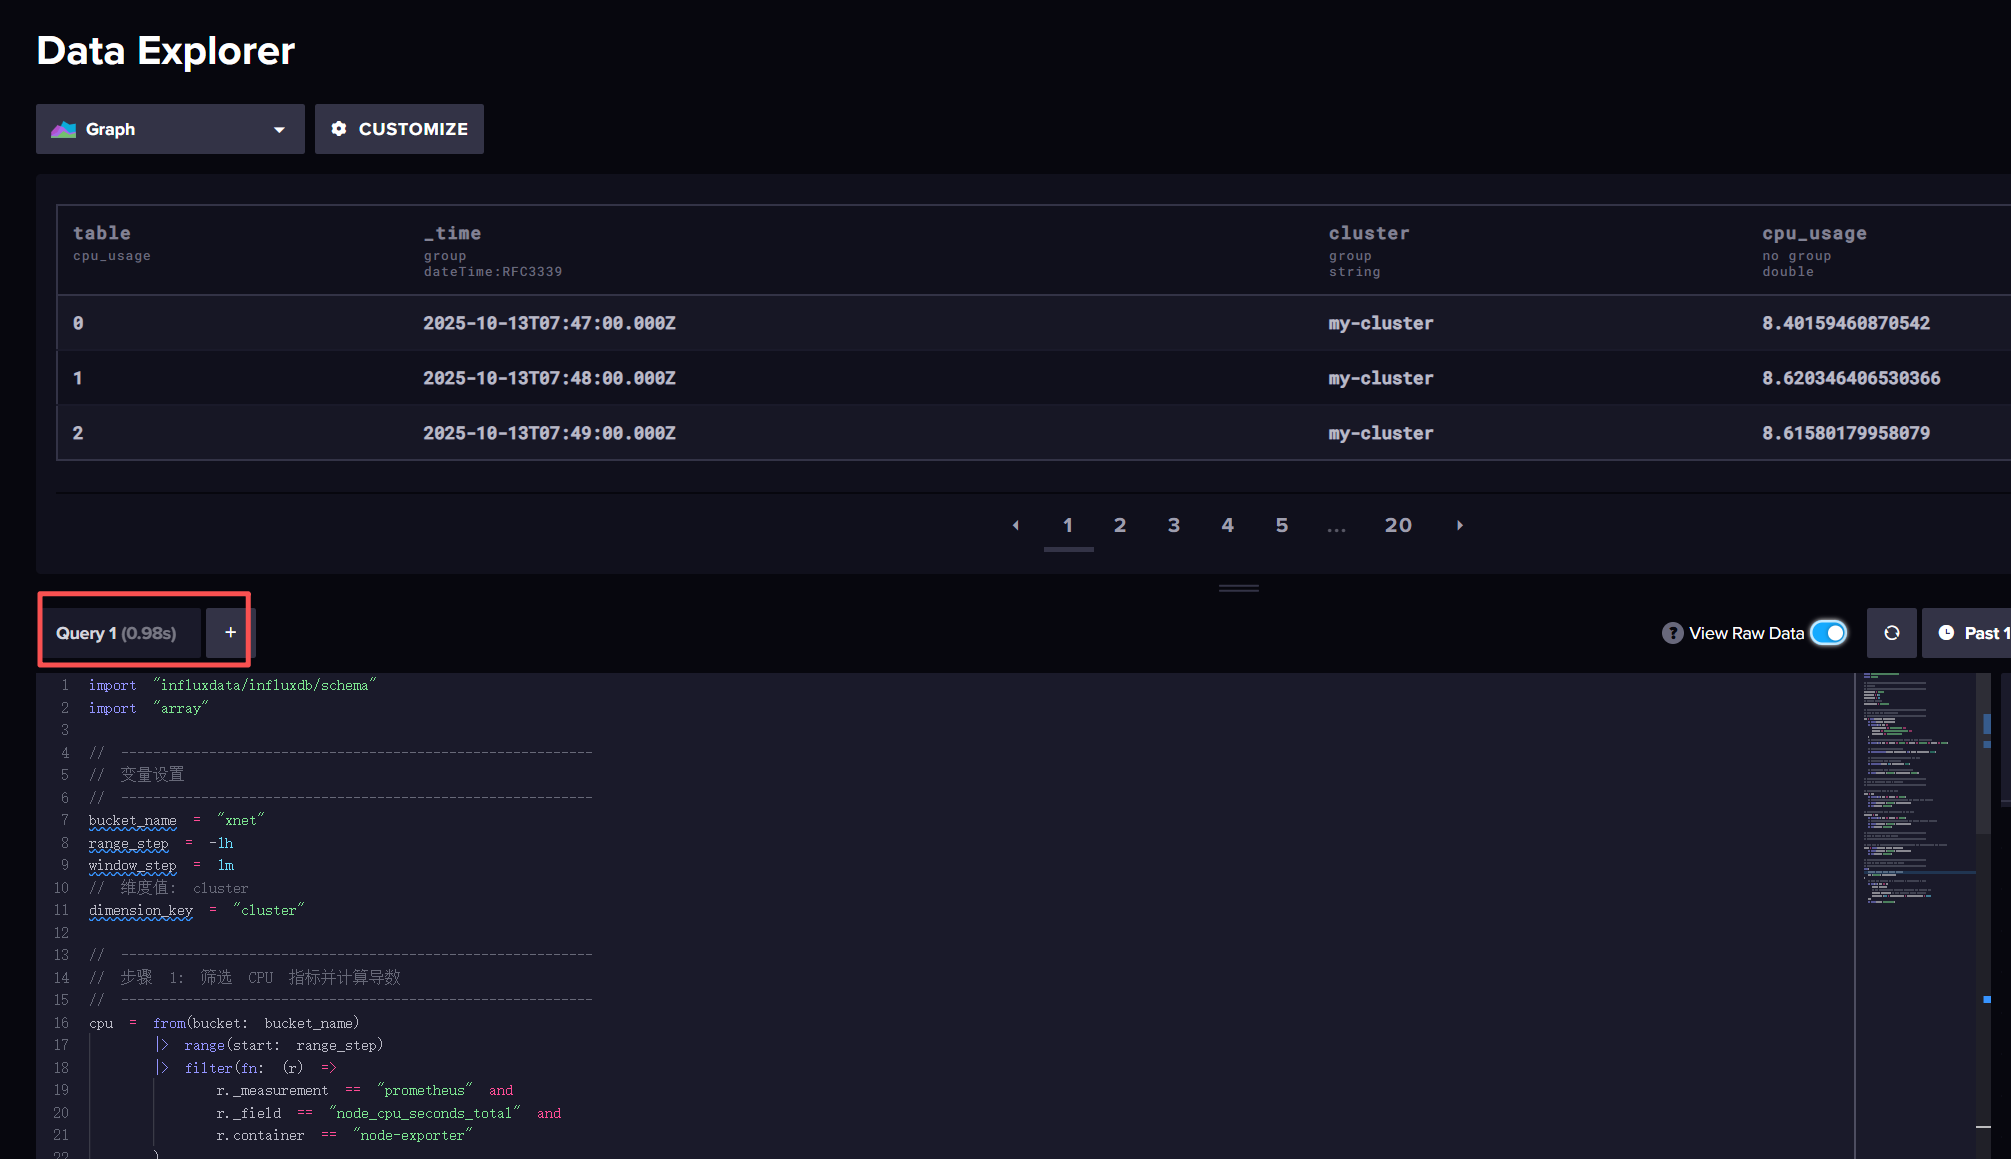The image size is (2011, 1159).
Task: Jump to results page 20
Action: [1398, 525]
